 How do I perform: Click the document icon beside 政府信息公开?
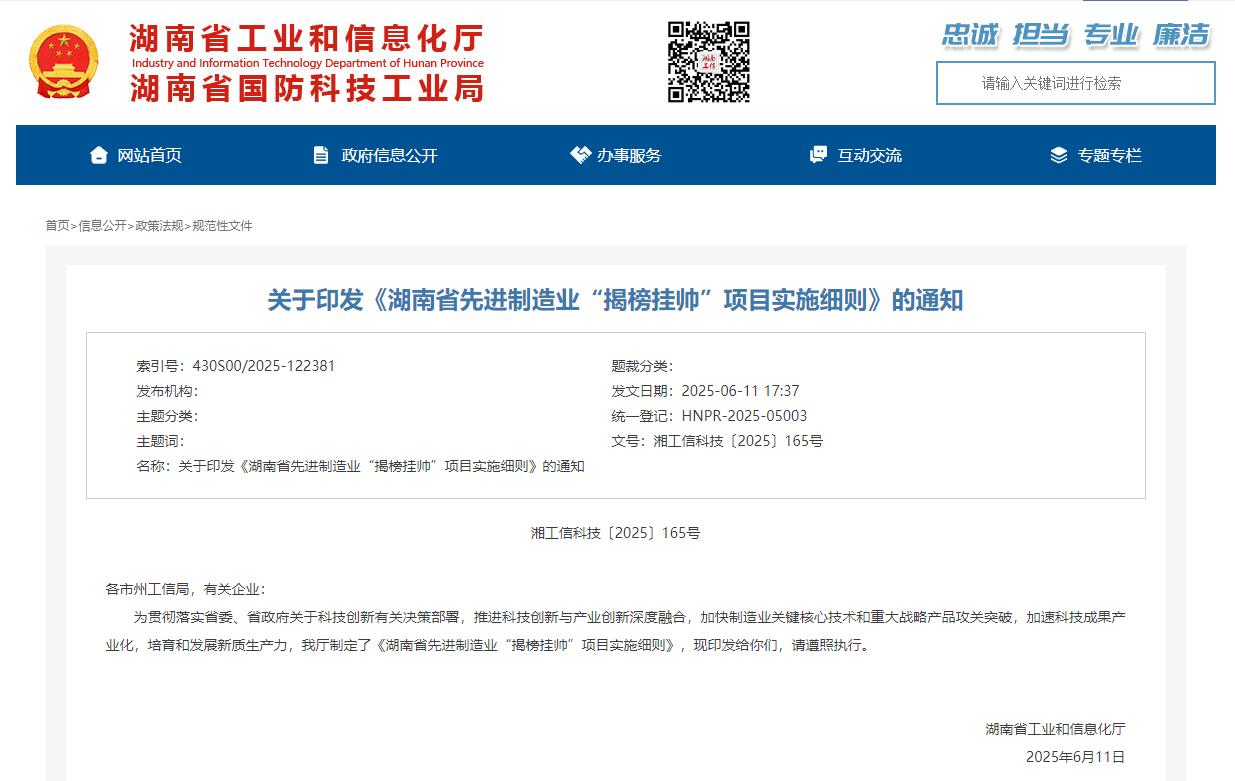[x=321, y=155]
